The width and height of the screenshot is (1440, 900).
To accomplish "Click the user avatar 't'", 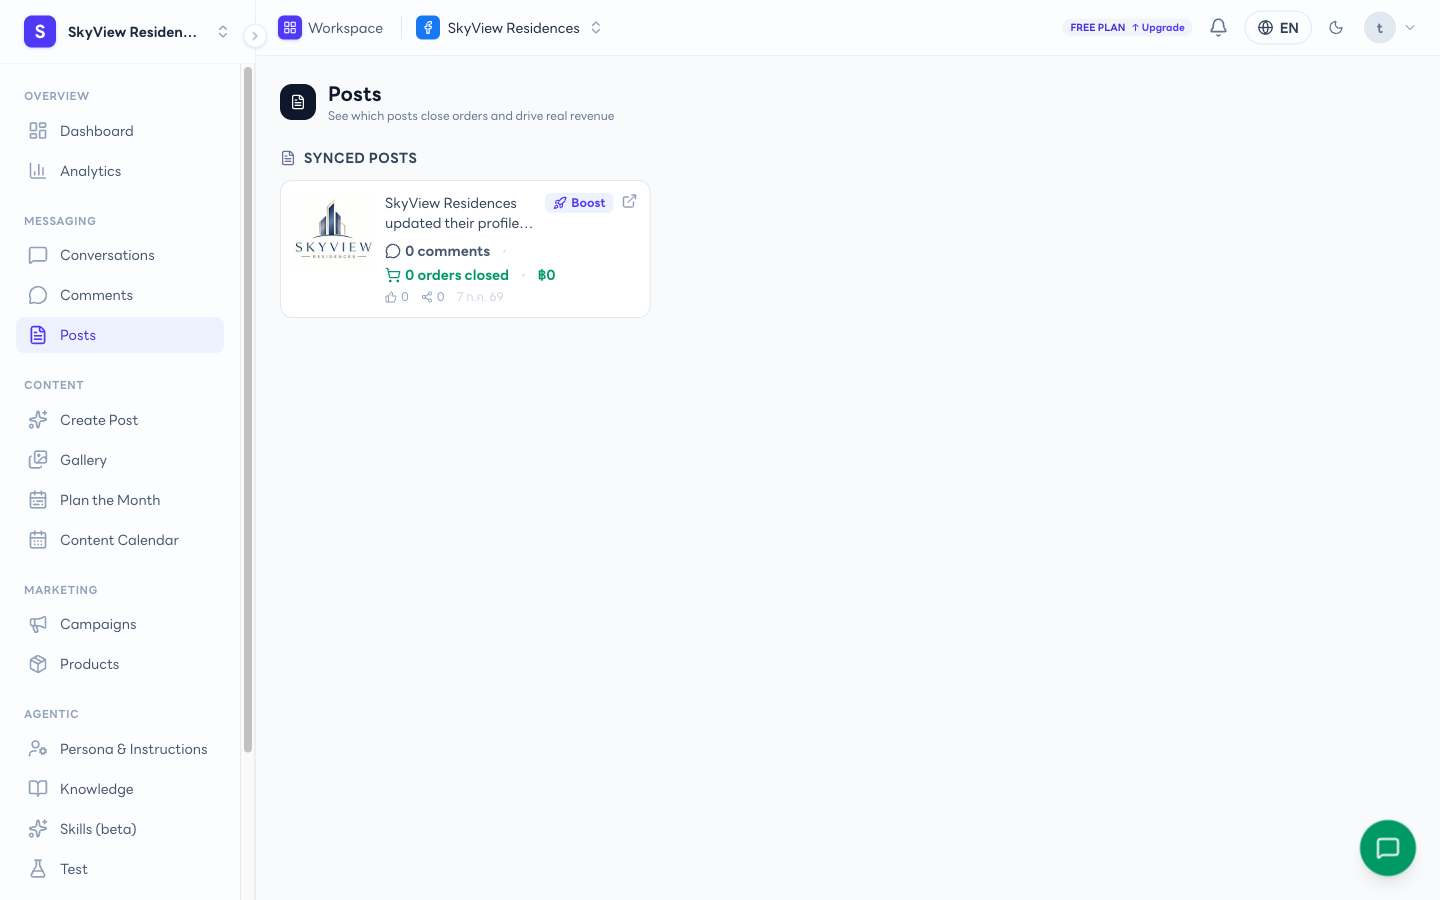I will (1380, 28).
